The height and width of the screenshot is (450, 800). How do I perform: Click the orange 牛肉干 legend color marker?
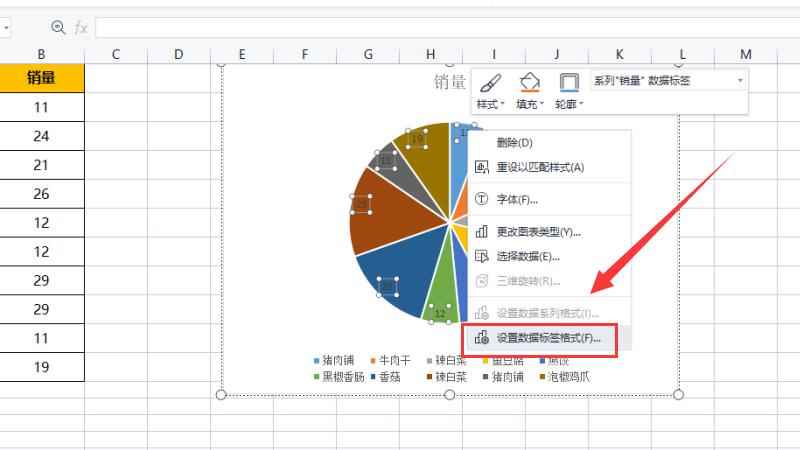point(373,361)
